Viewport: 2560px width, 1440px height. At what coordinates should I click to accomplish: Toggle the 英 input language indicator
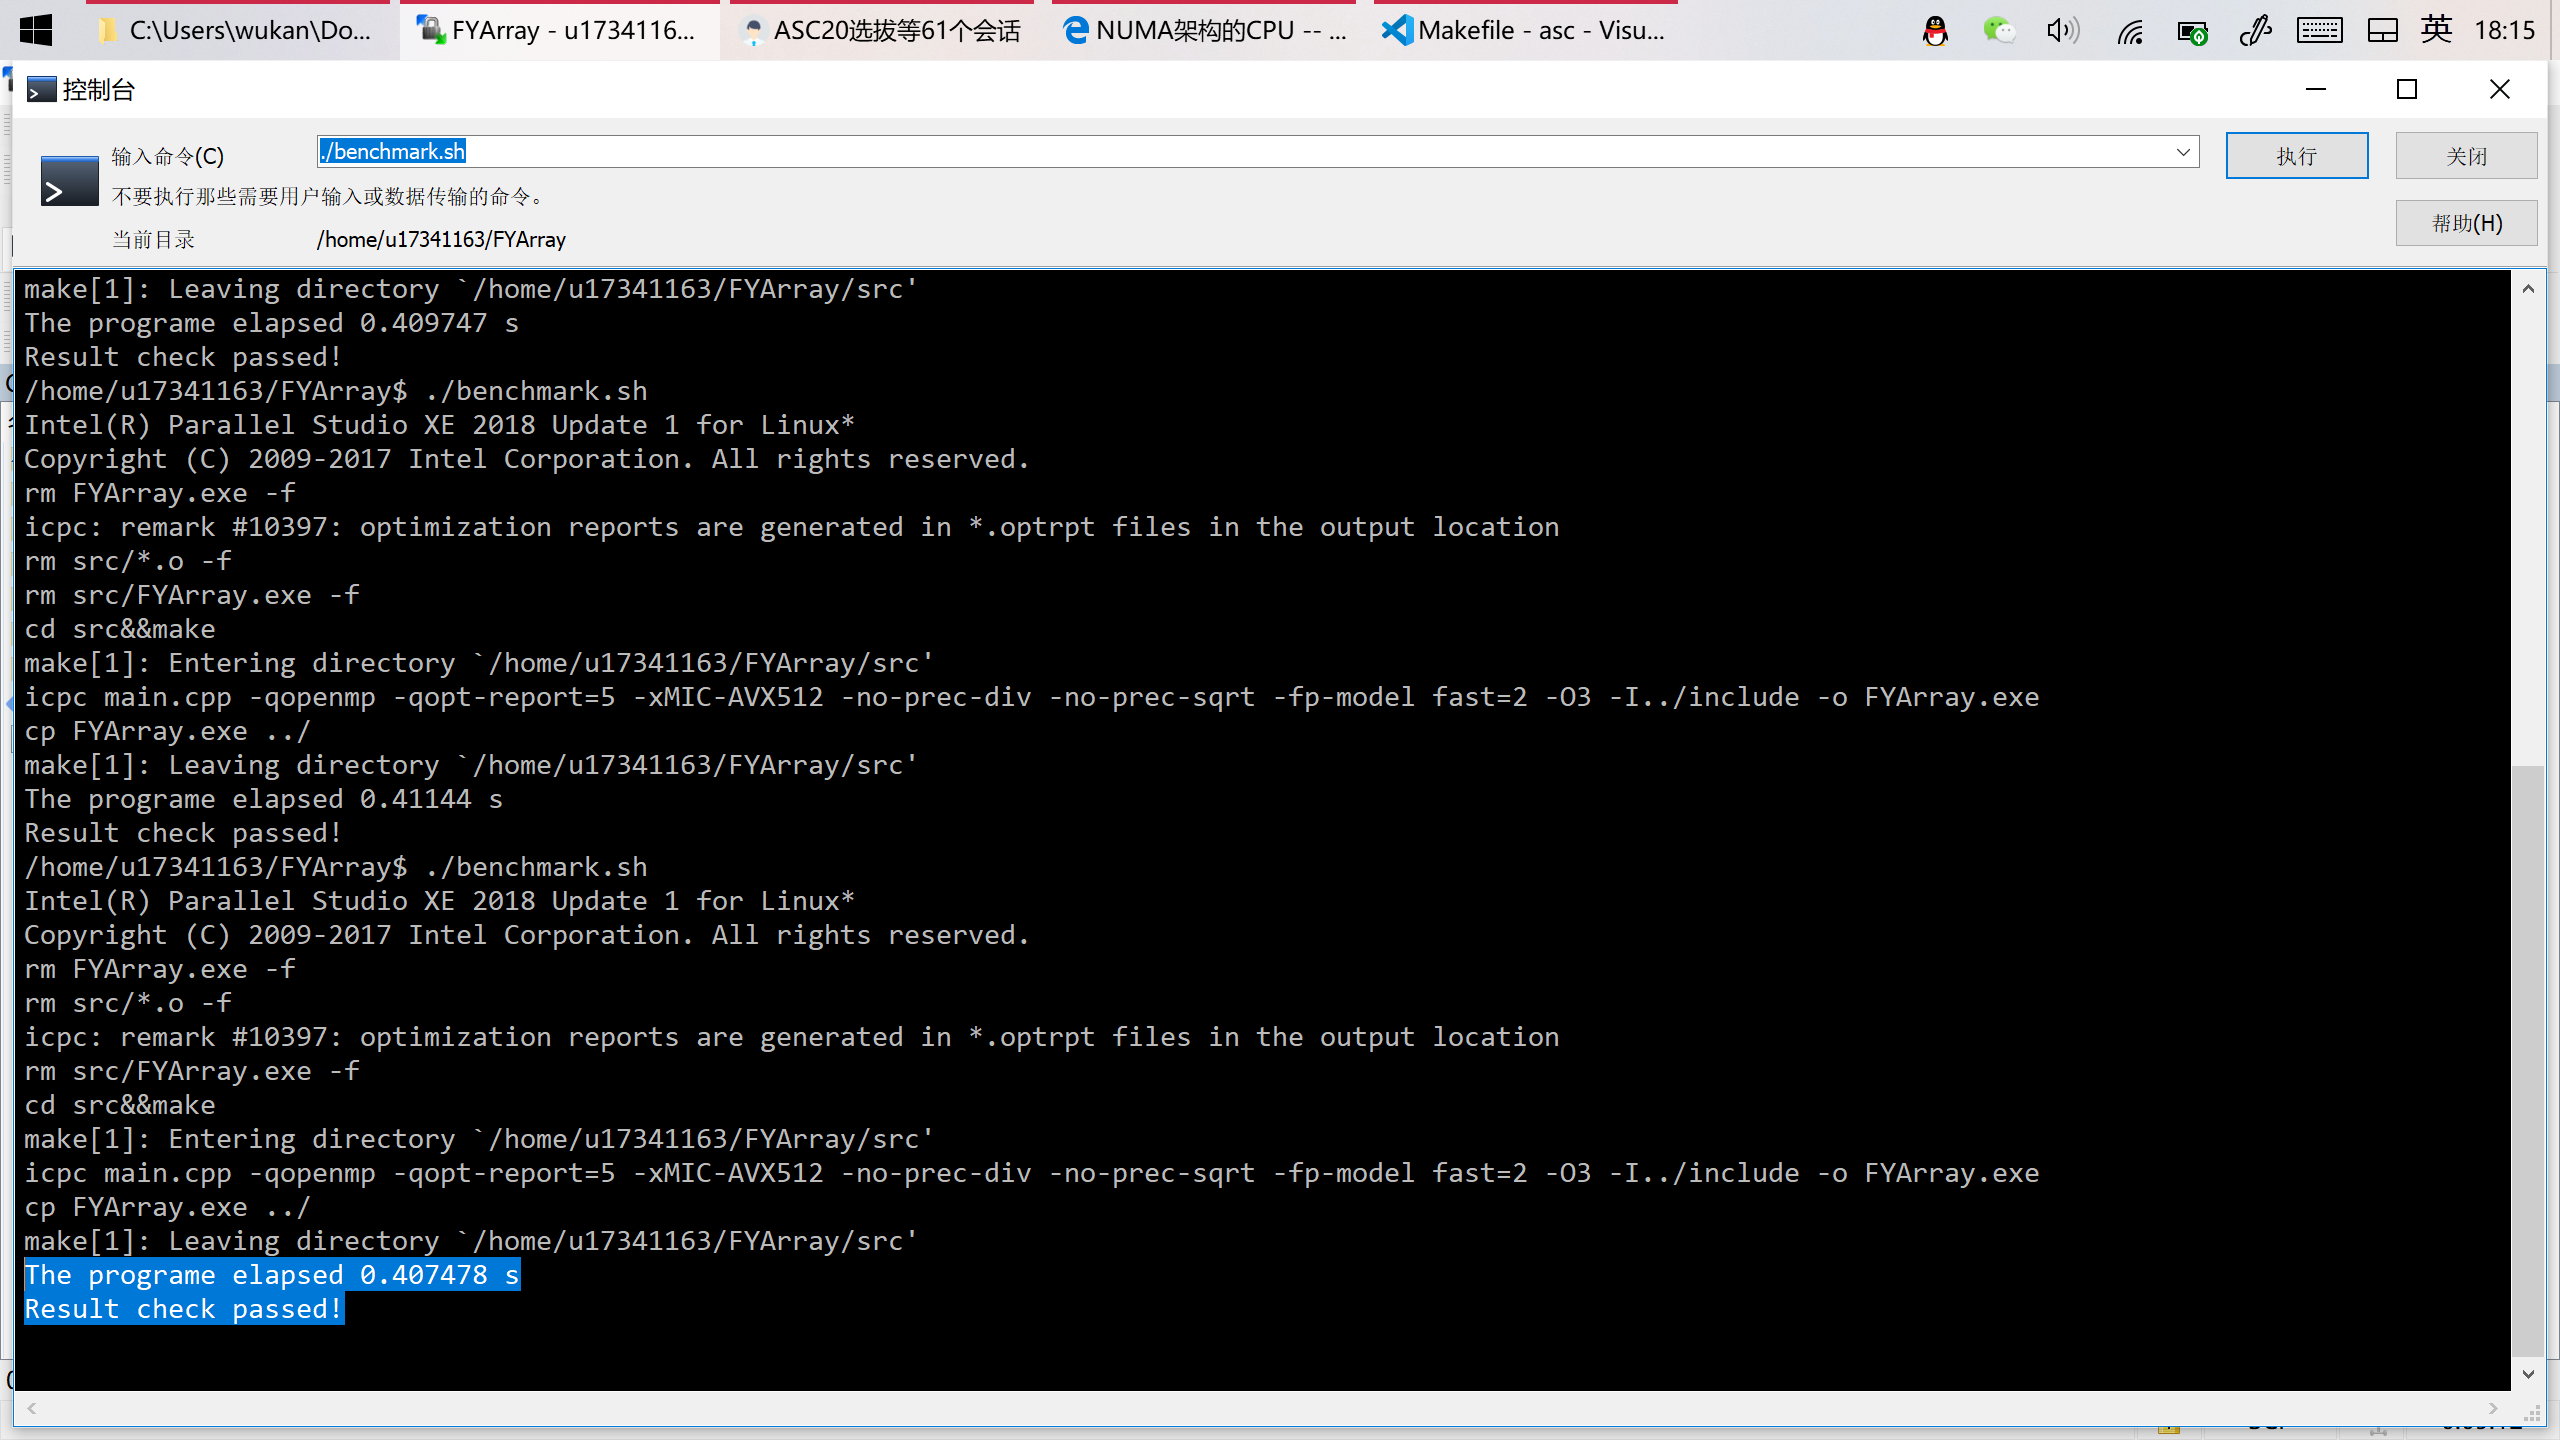(x=2436, y=30)
